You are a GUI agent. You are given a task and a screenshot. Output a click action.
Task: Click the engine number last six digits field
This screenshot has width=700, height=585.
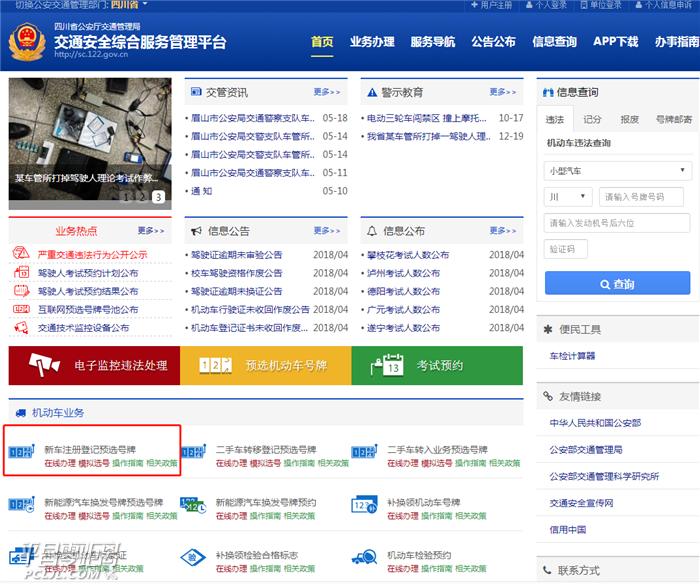617,223
